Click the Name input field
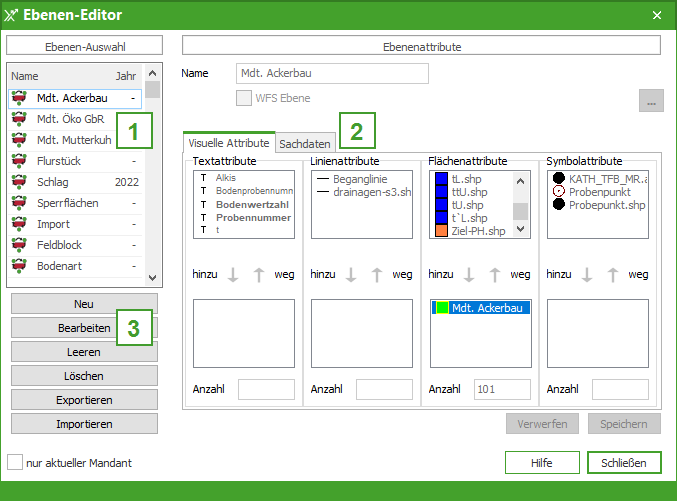 click(332, 73)
